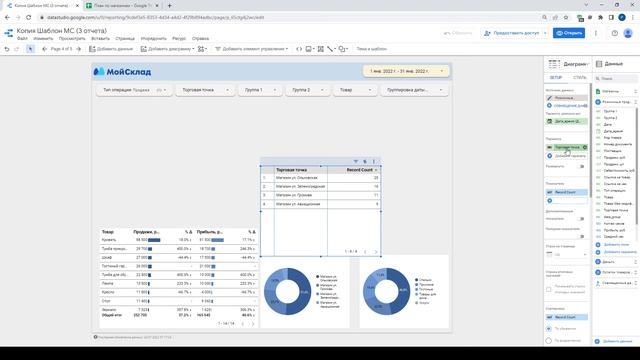Open the add a control button
Viewport: 640px width, 360px height.
[x=252, y=49]
